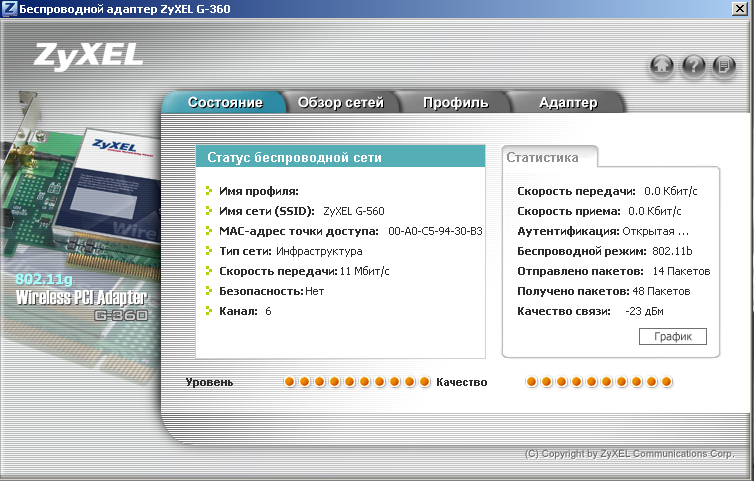Click the Статус беспроводной сети header
This screenshot has width=754, height=481.
(x=340, y=157)
